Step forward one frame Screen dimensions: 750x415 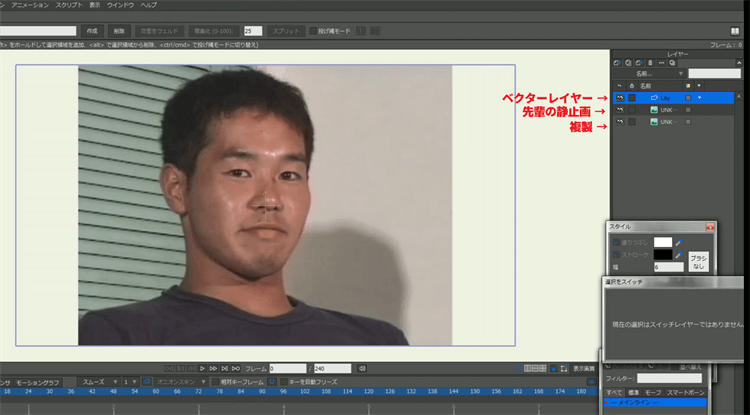click(213, 369)
